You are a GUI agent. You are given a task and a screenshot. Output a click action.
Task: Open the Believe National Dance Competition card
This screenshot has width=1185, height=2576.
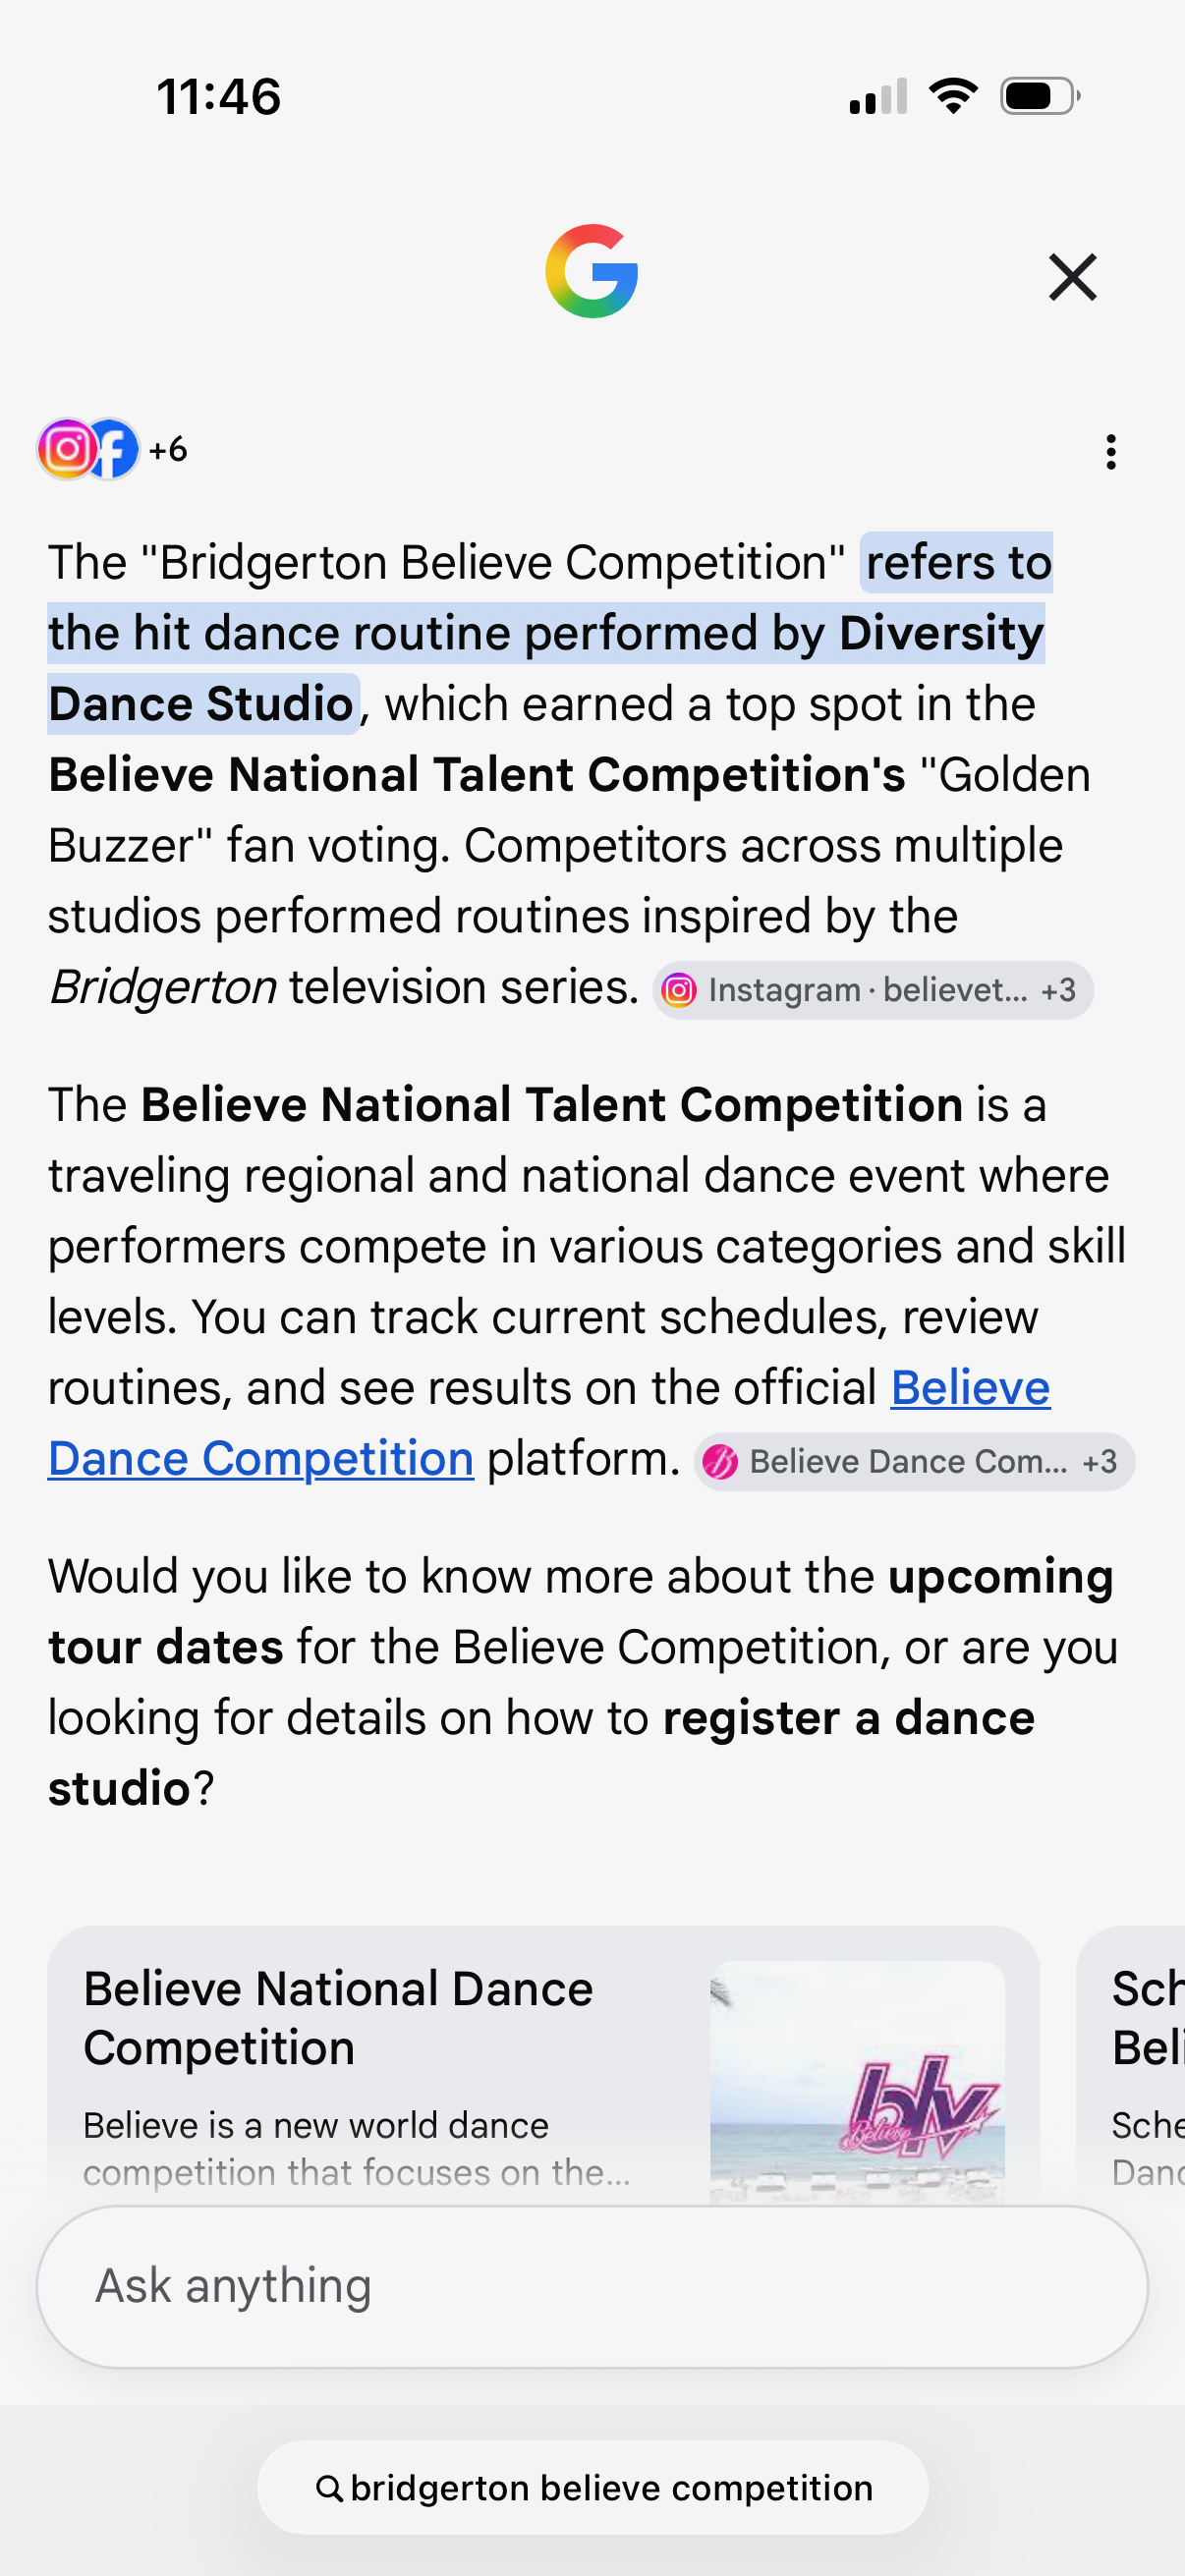pyautogui.click(x=544, y=2066)
